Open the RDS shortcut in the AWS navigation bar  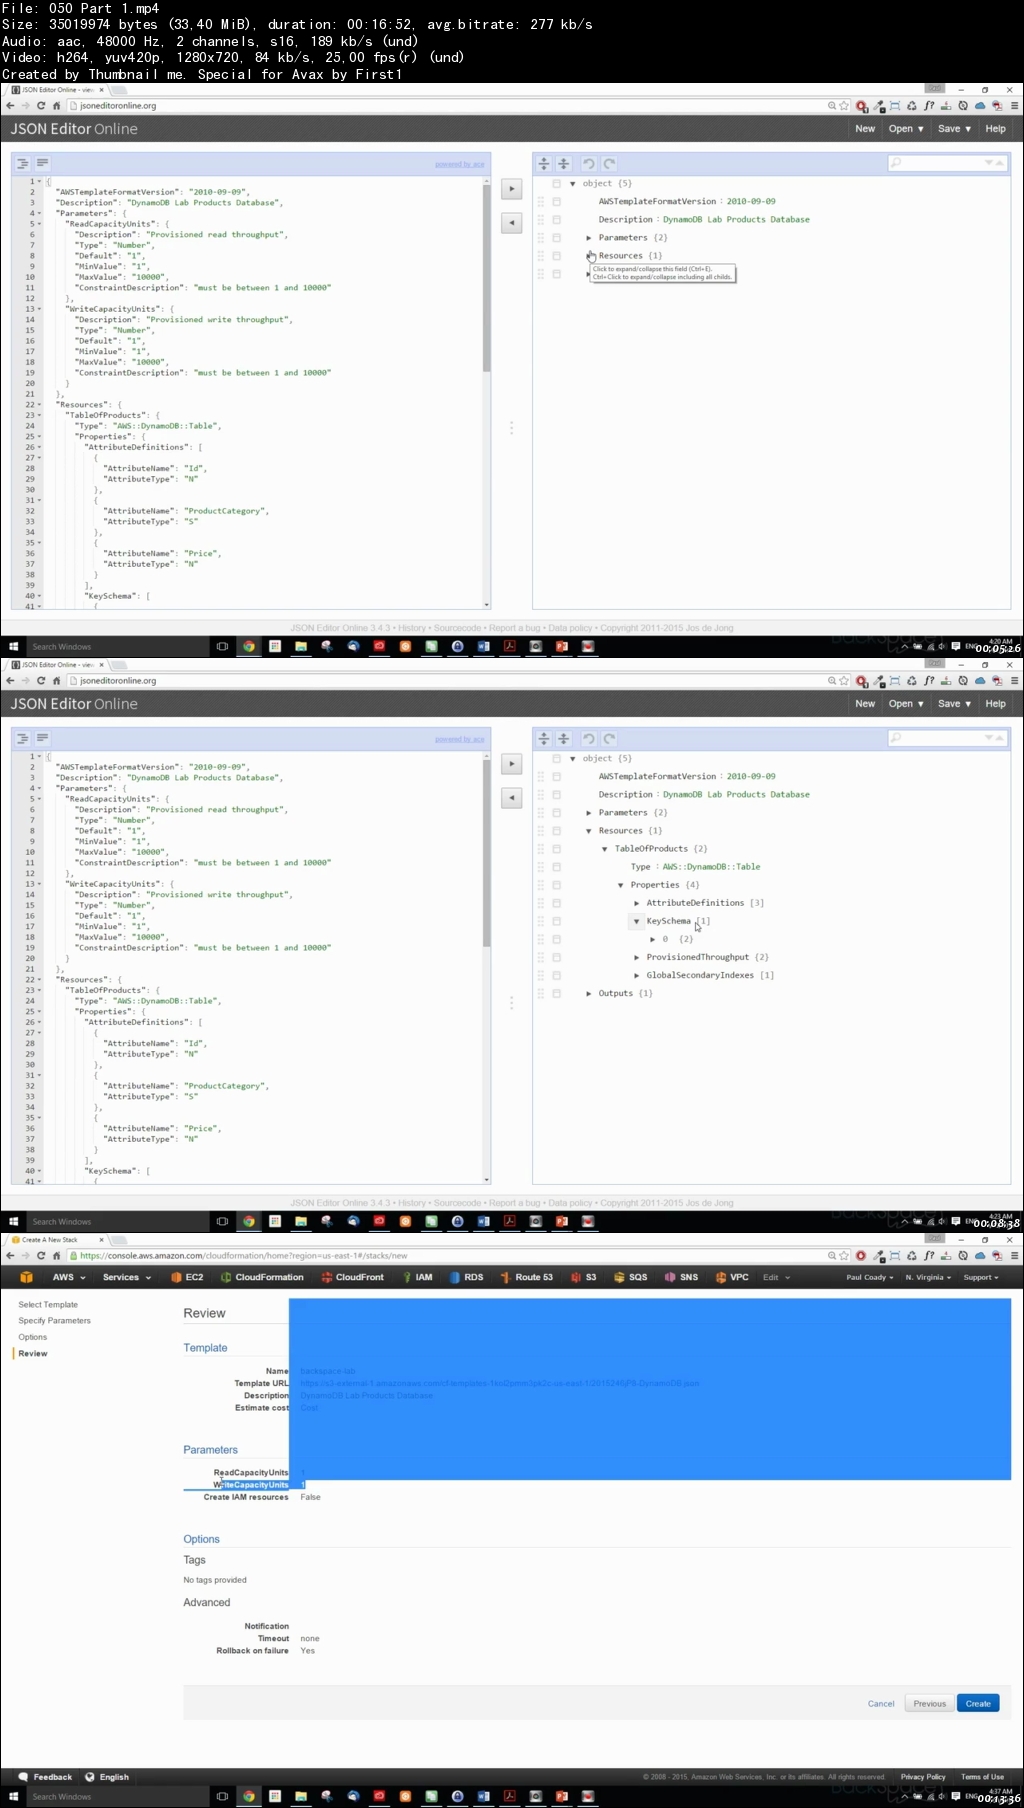click(x=467, y=1277)
